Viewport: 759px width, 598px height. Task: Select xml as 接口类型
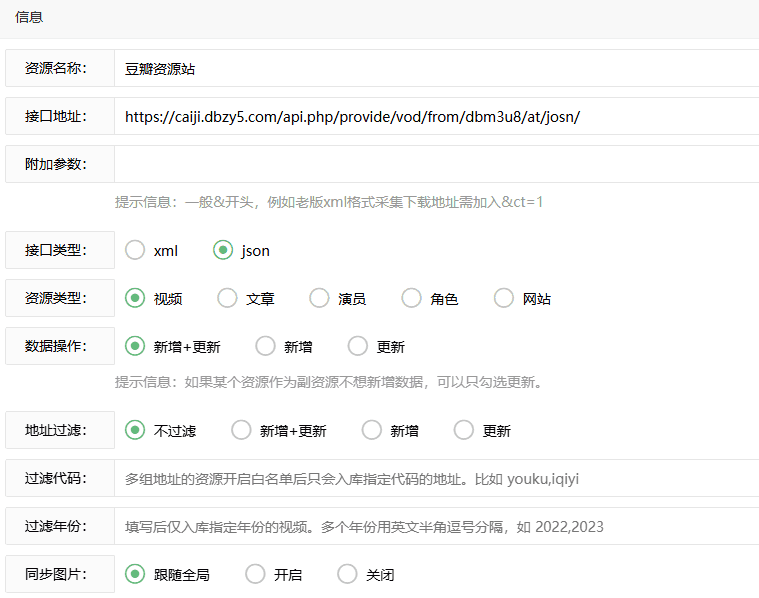pyautogui.click(x=135, y=251)
